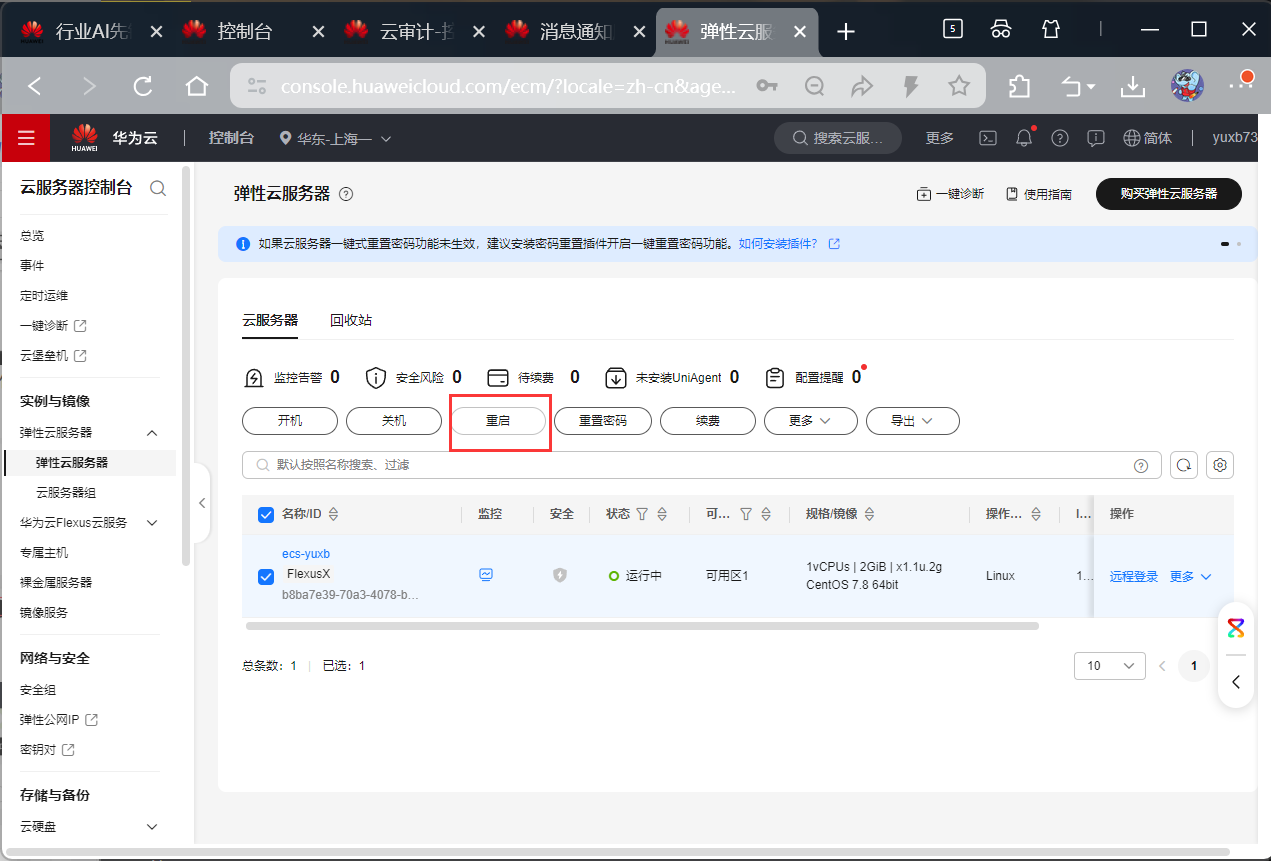1271x861 pixels.
Task: Click the 远程登录 link
Action: 1134,577
